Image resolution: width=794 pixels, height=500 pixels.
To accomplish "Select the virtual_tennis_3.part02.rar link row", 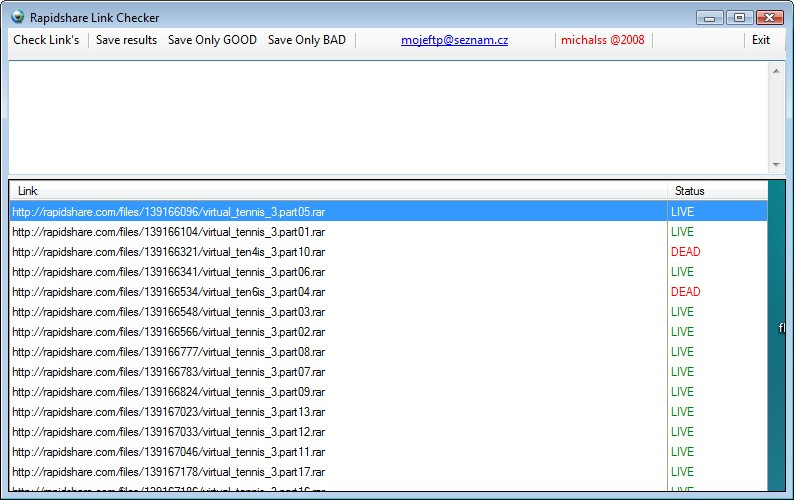I will point(388,332).
